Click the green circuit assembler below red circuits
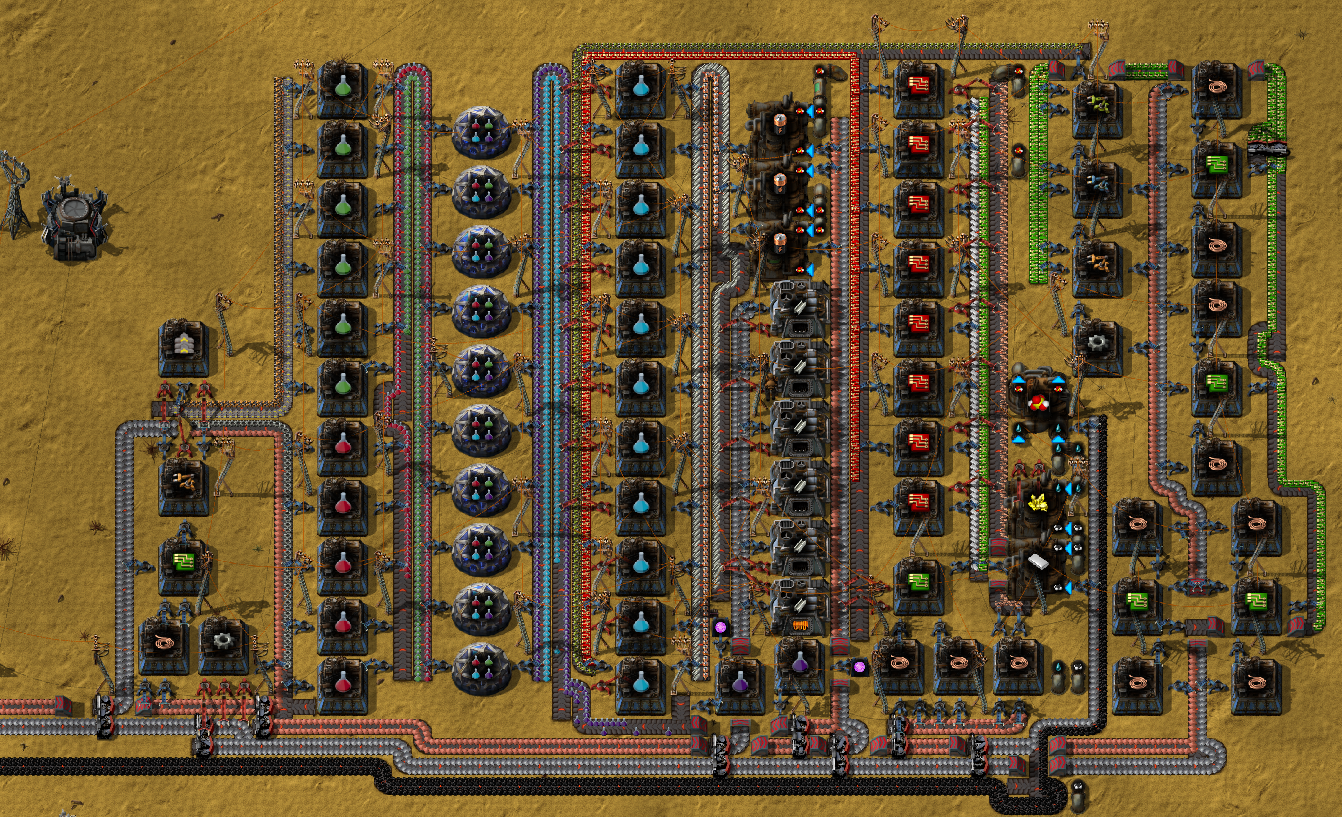Screen dimensions: 1342x817 (x=917, y=583)
